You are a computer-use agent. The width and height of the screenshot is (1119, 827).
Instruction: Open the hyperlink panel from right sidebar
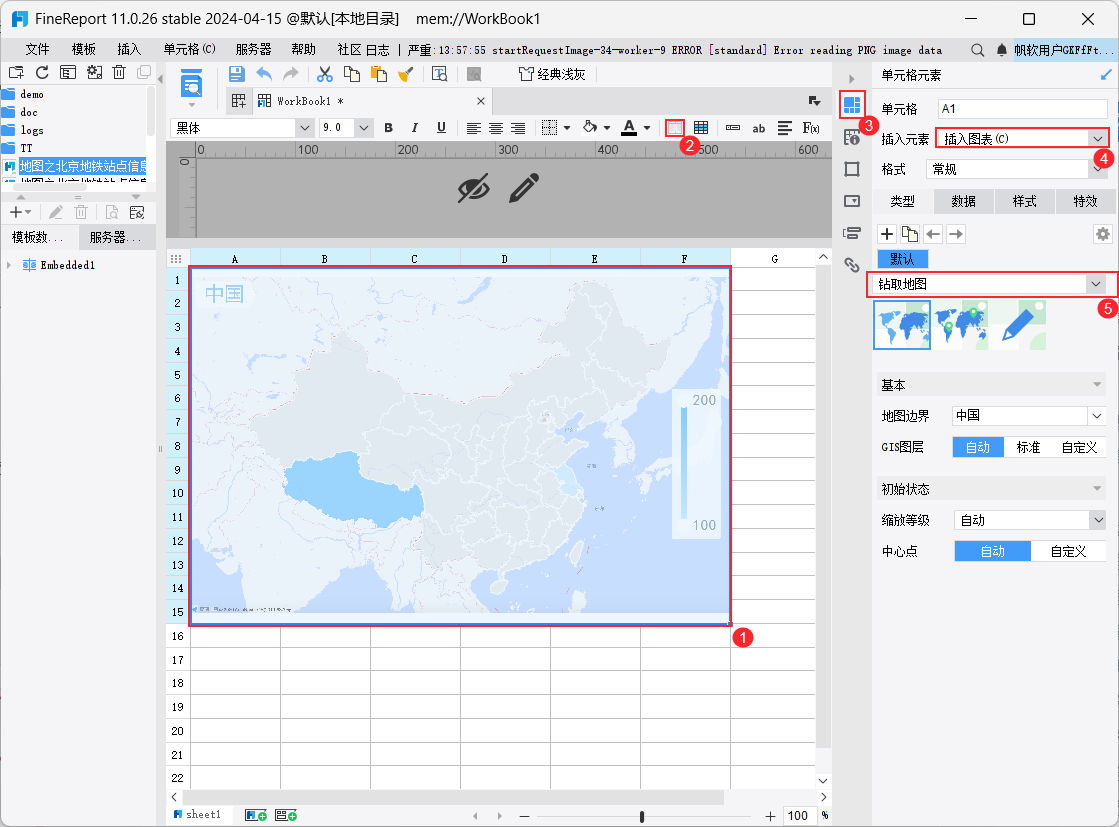coord(852,265)
